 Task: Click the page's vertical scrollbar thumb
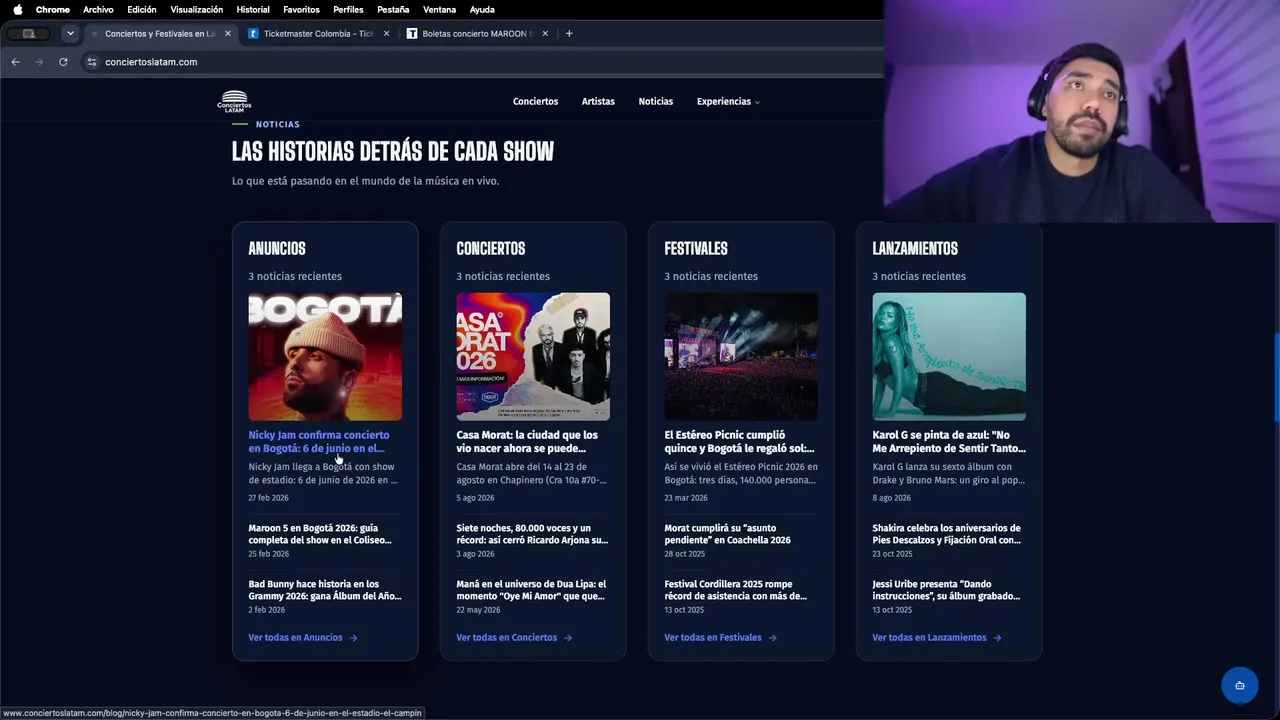[1276, 377]
